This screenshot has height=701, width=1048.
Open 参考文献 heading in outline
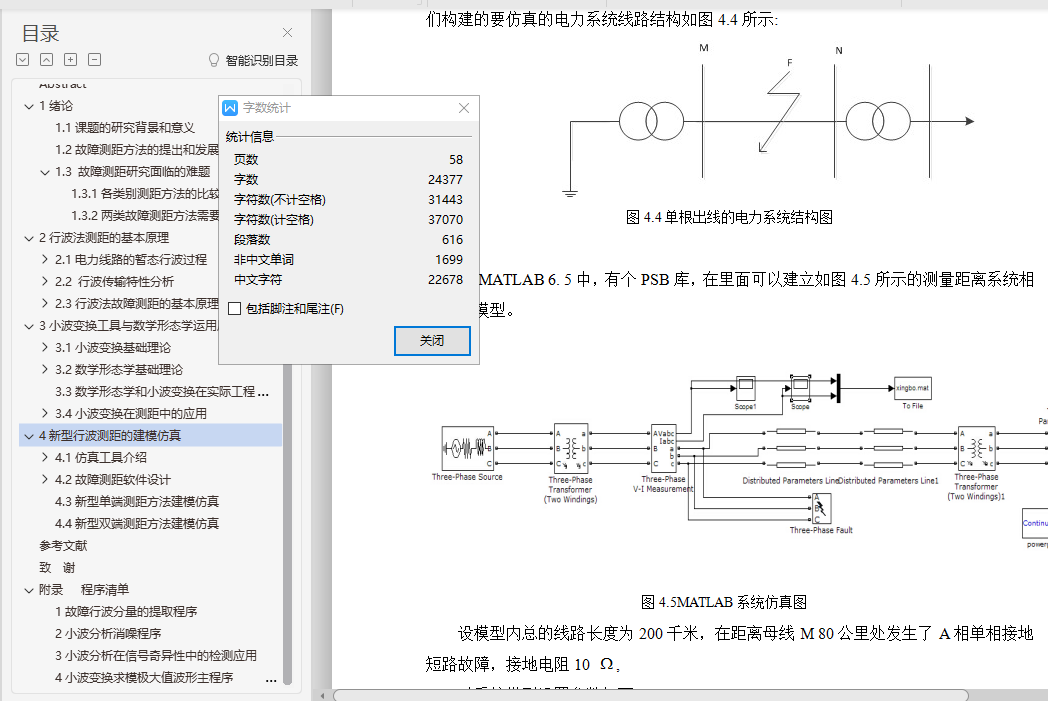coord(63,546)
